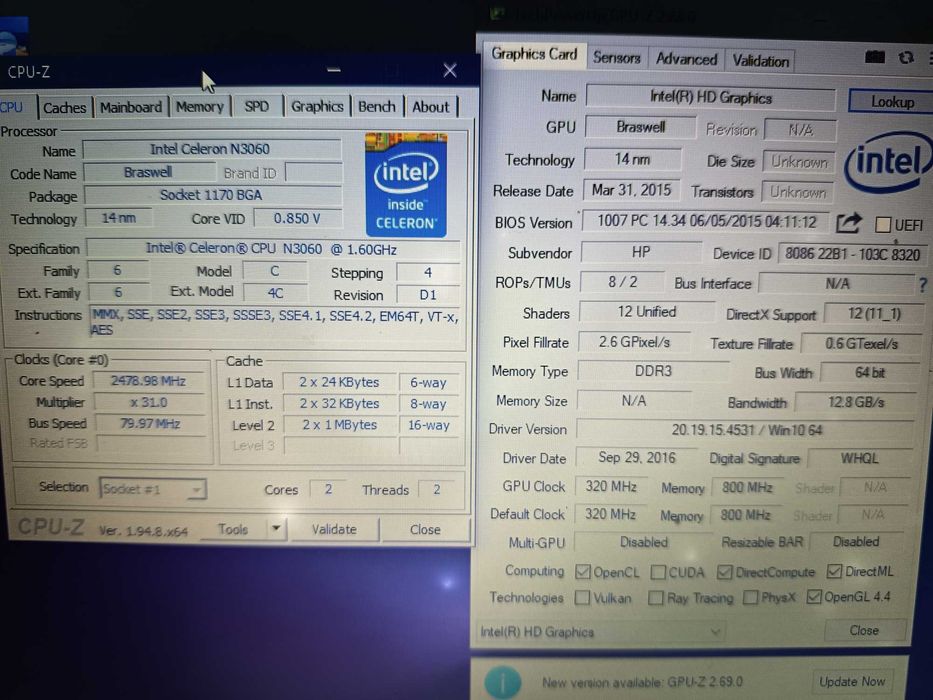Open the Intel(R) HD Graphics GPU selector dropdown
933x700 pixels.
(x=601, y=632)
